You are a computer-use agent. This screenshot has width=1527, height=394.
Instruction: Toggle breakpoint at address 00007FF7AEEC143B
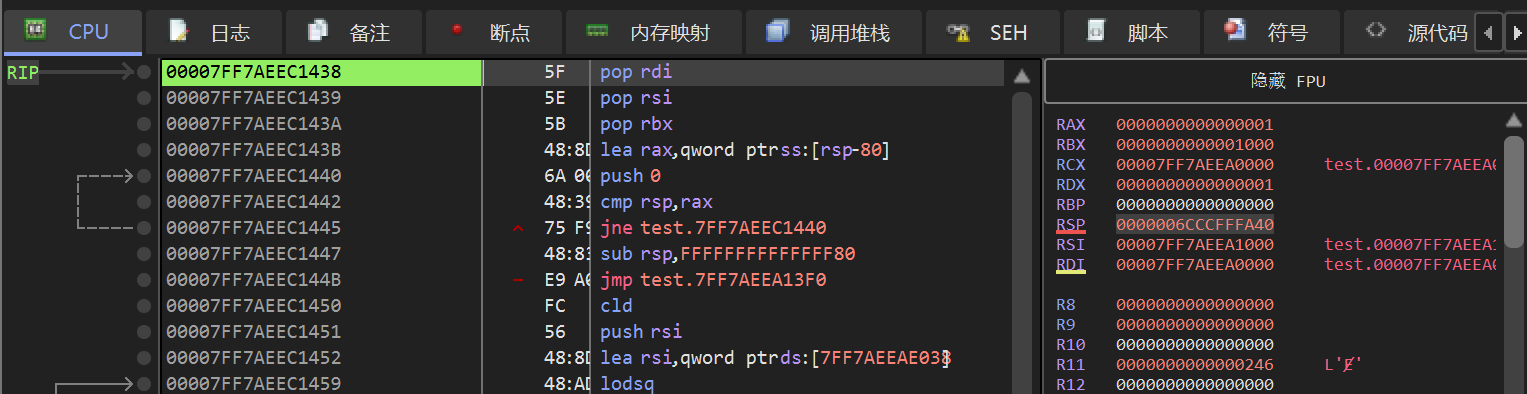[x=144, y=150]
